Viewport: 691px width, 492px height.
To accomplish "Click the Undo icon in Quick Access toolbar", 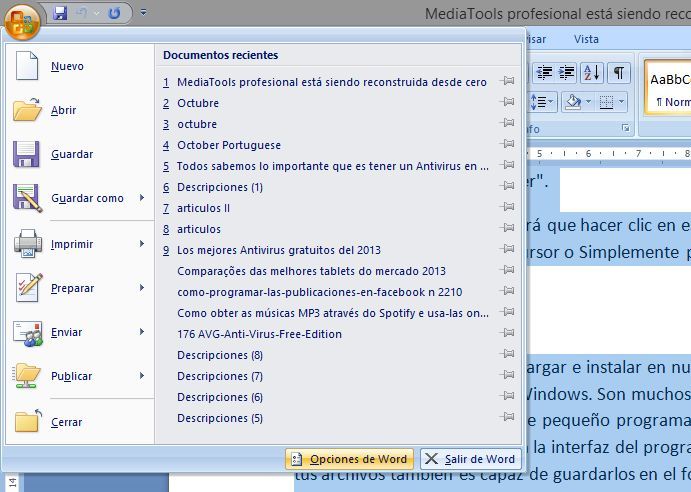I will (82, 13).
